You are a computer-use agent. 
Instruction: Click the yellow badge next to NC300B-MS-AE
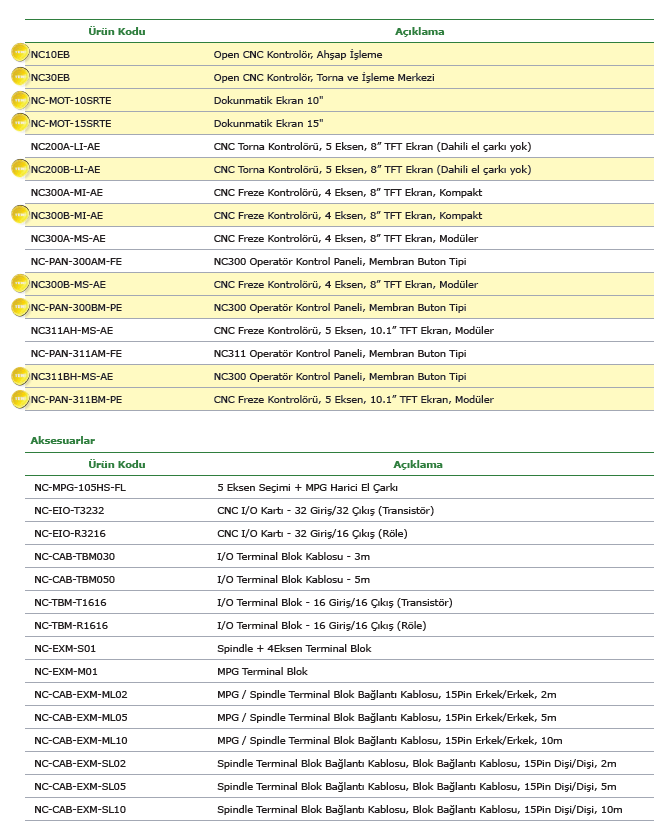click(x=20, y=283)
